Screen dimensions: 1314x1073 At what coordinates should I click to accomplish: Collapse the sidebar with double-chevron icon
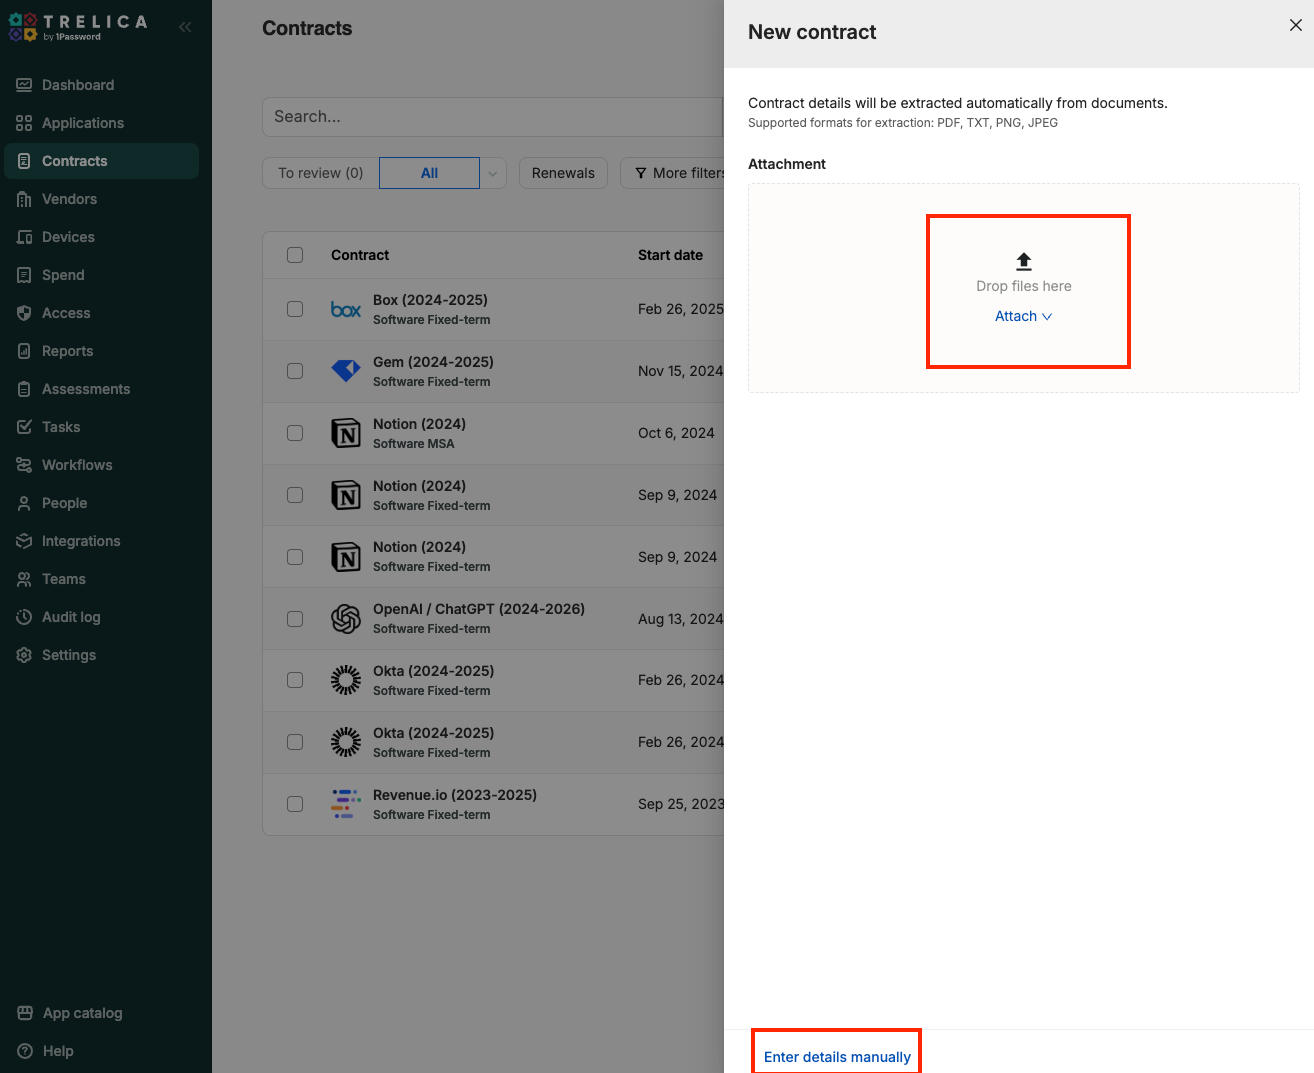click(185, 27)
